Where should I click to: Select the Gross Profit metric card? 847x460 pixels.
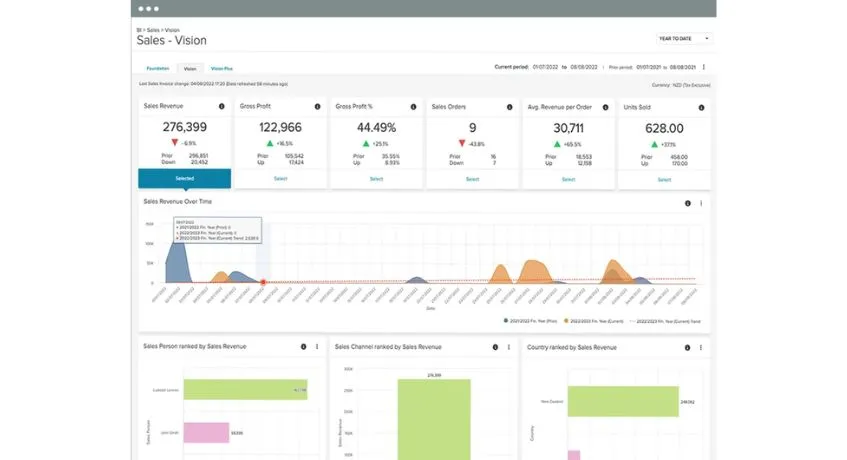pos(280,179)
